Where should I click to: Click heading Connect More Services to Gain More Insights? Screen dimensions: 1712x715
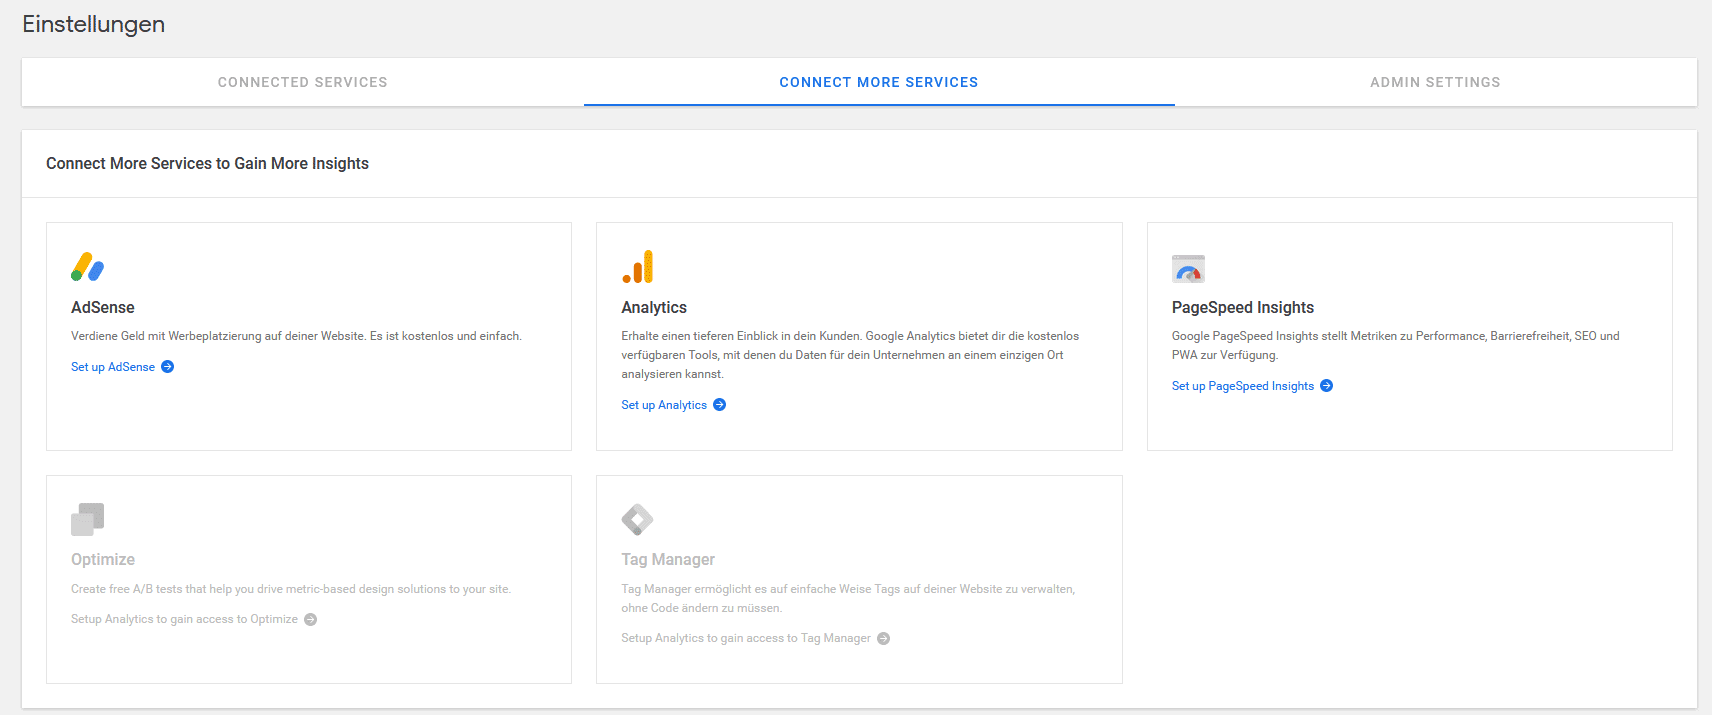(207, 163)
